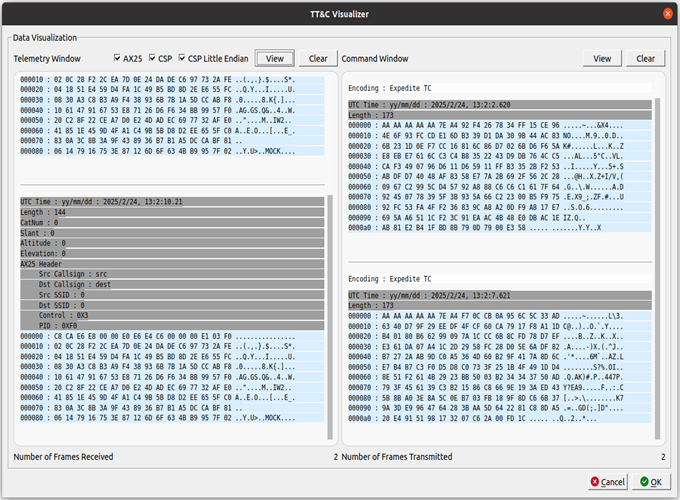Click the PID : 0XF0 row
680x500 pixels.
[x=172, y=326]
